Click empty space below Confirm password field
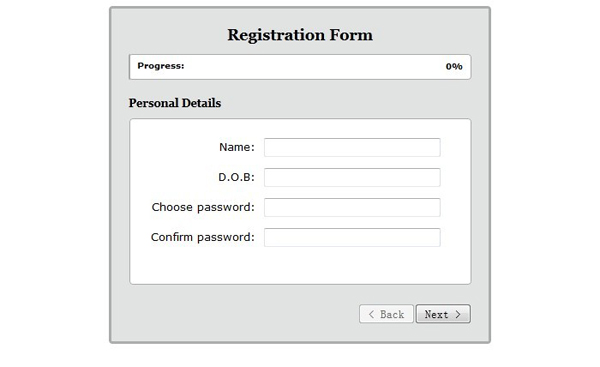Image resolution: width=600 pixels, height=367 pixels. point(300,266)
